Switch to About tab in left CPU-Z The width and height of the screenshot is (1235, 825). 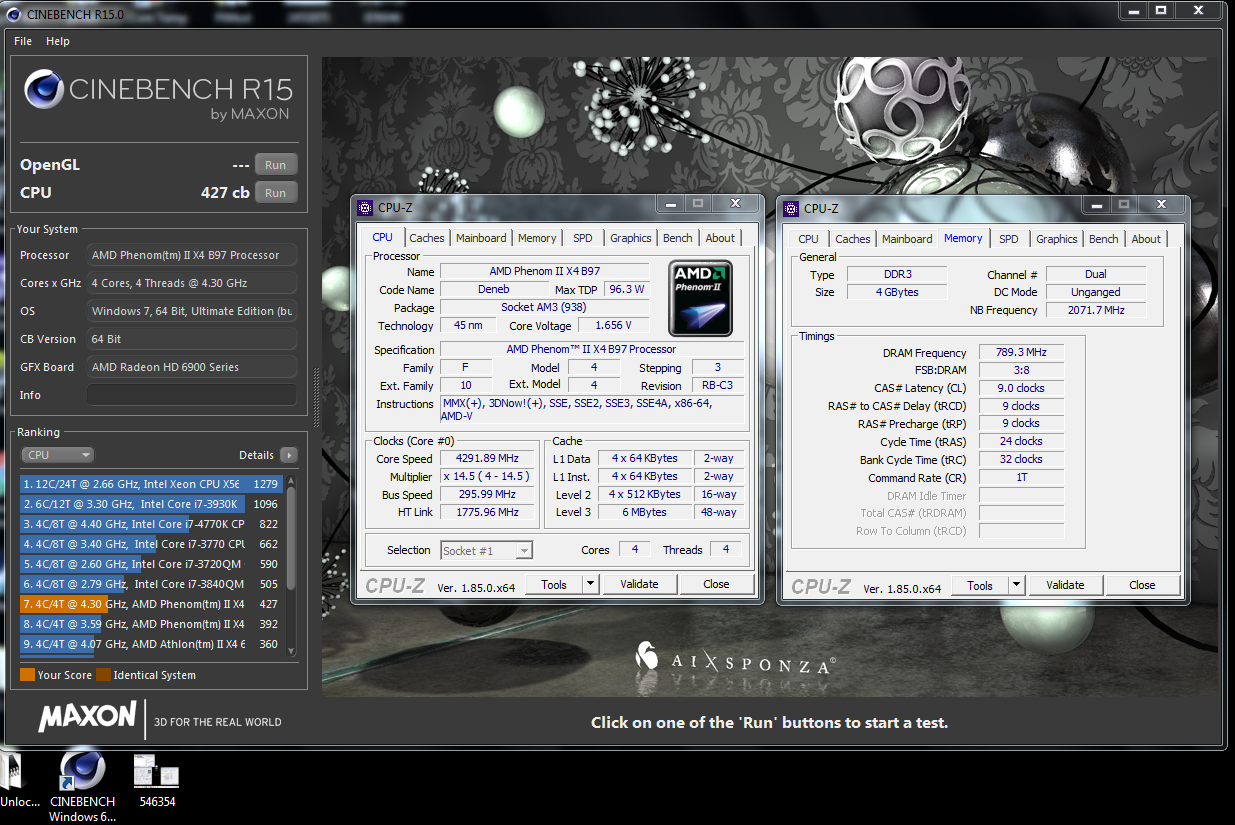coord(720,238)
